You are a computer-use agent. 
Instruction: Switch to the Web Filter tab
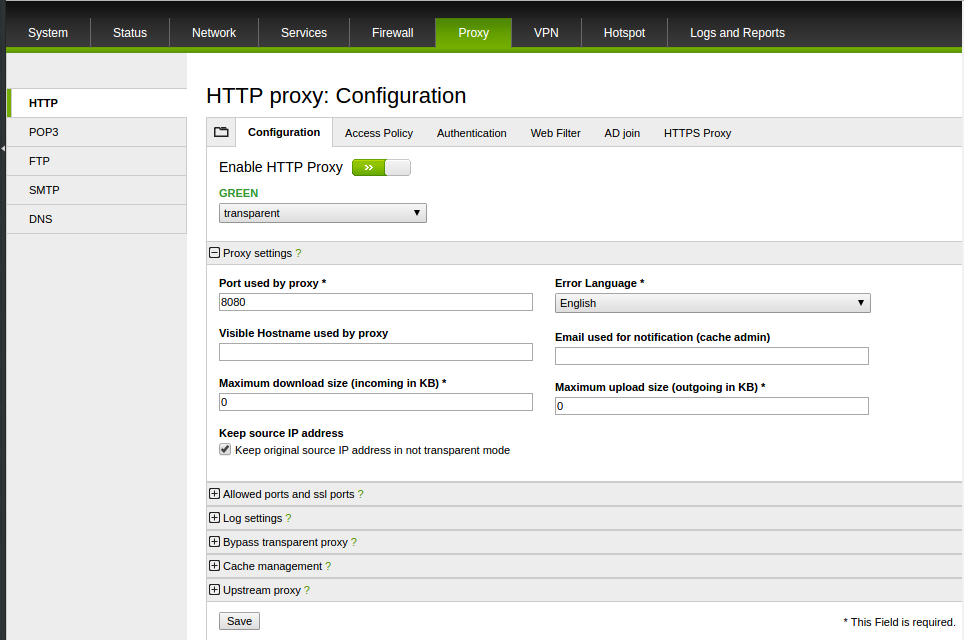(x=555, y=133)
